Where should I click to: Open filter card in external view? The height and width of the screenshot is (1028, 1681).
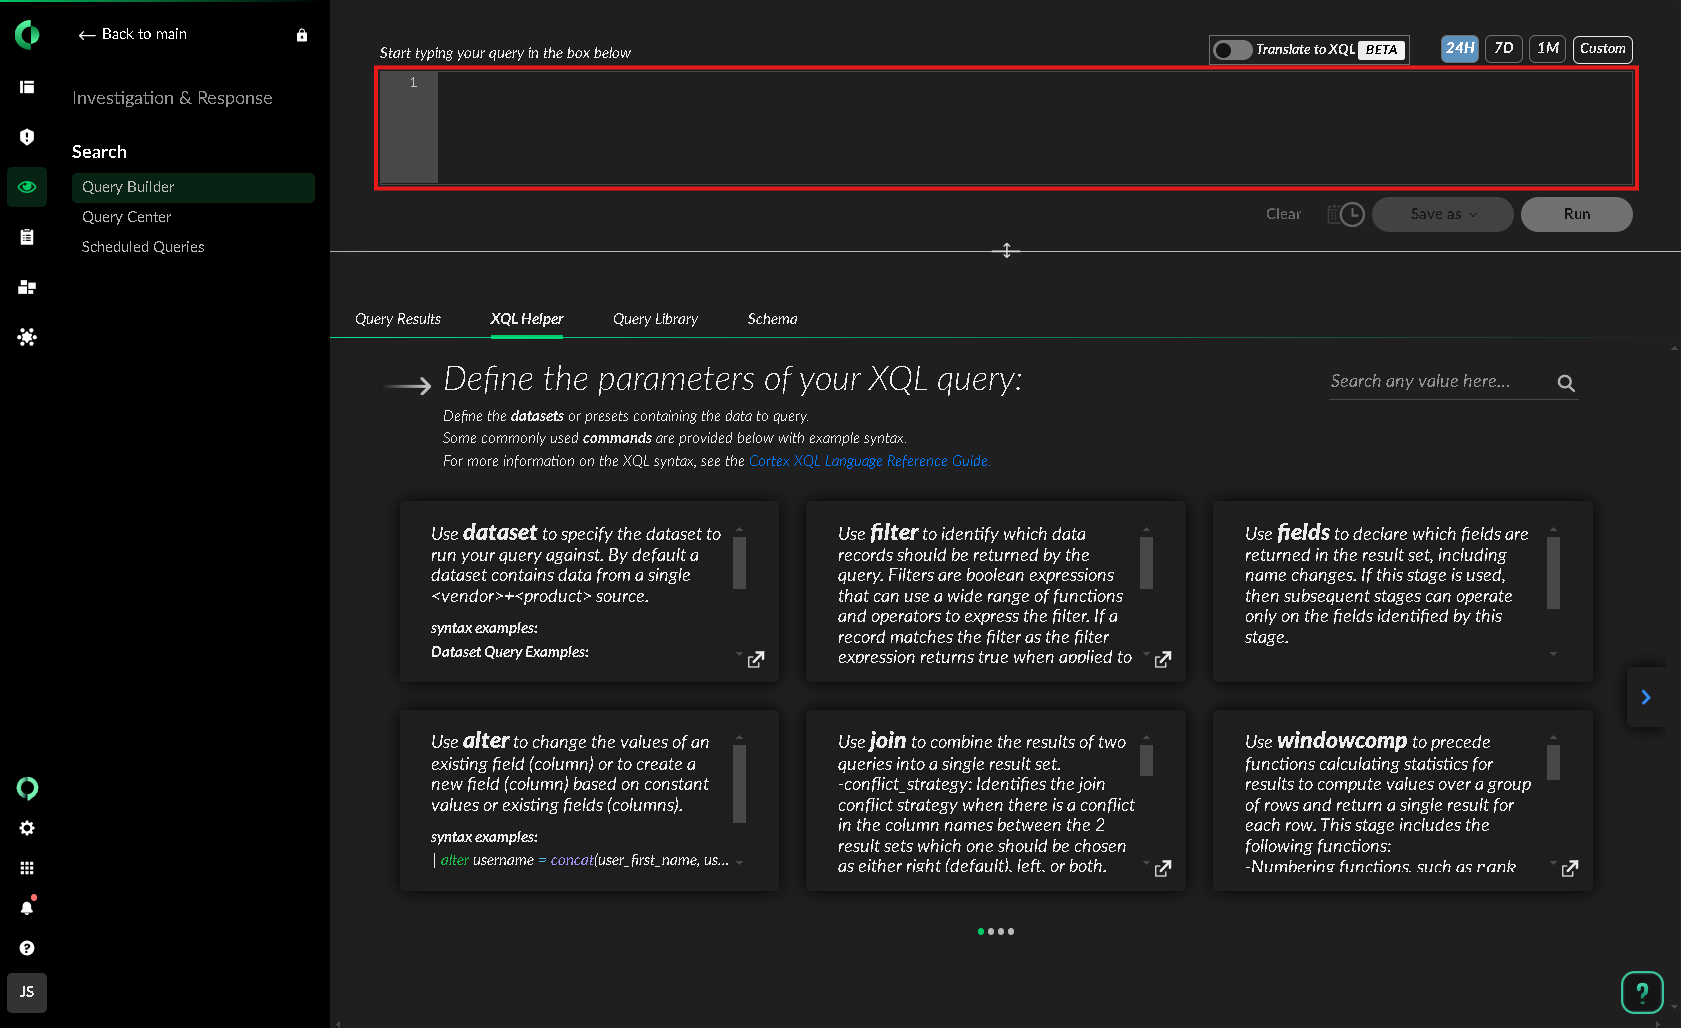click(x=1163, y=660)
